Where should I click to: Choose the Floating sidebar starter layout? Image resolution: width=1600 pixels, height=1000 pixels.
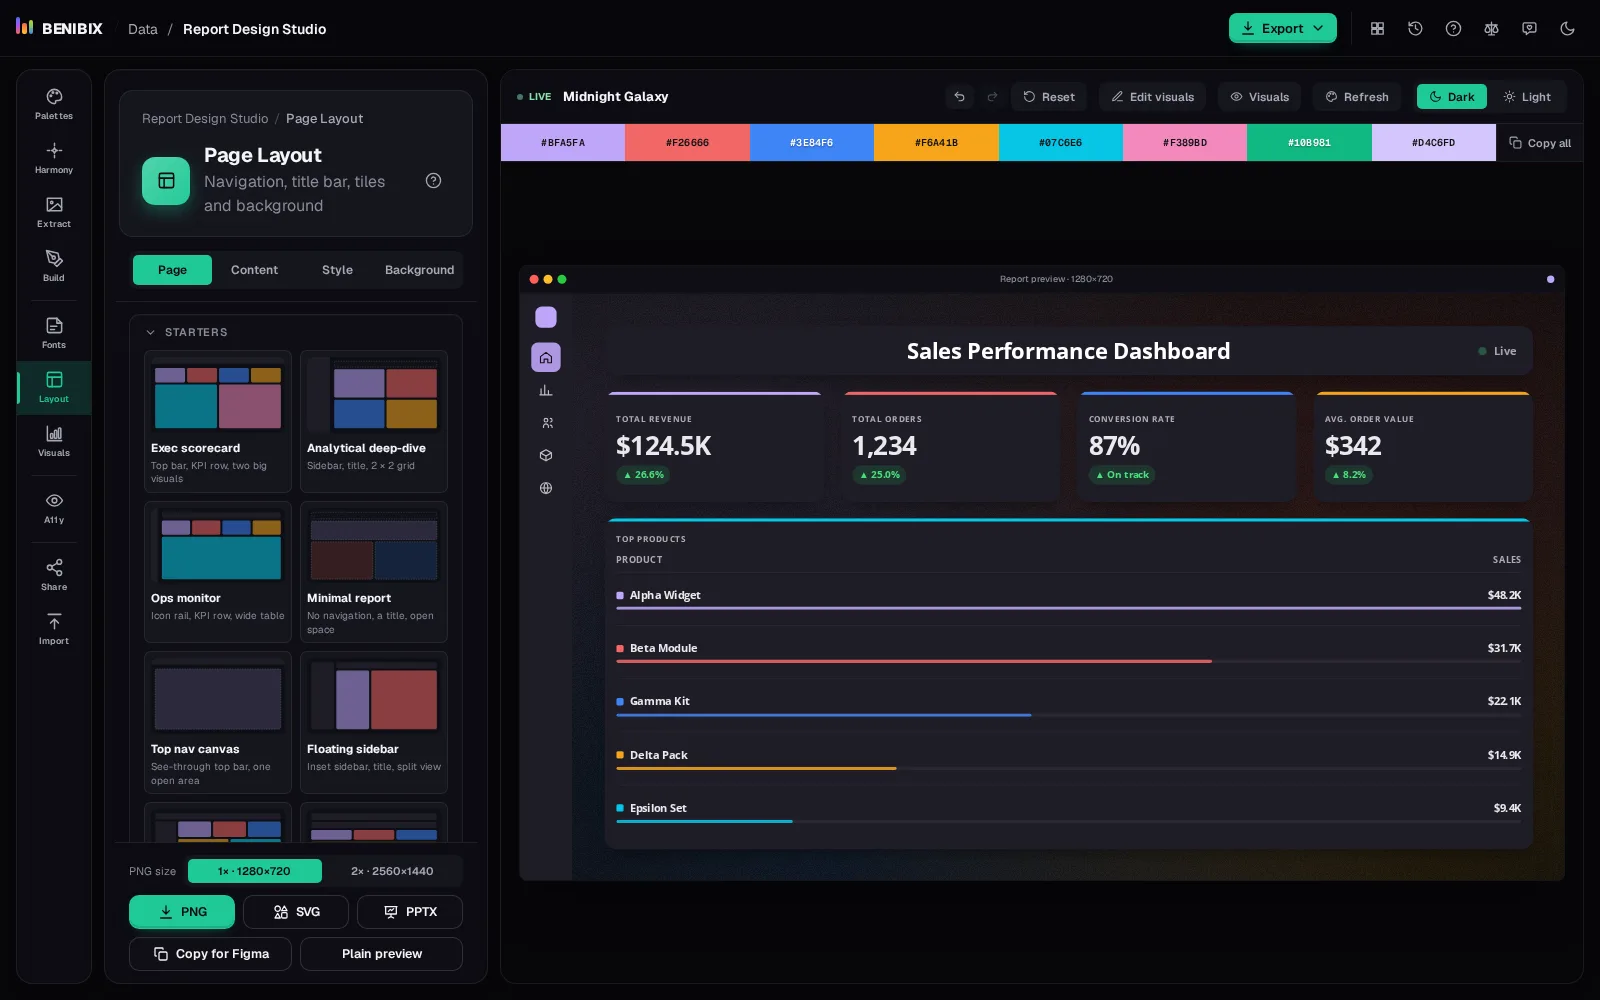[x=374, y=722]
